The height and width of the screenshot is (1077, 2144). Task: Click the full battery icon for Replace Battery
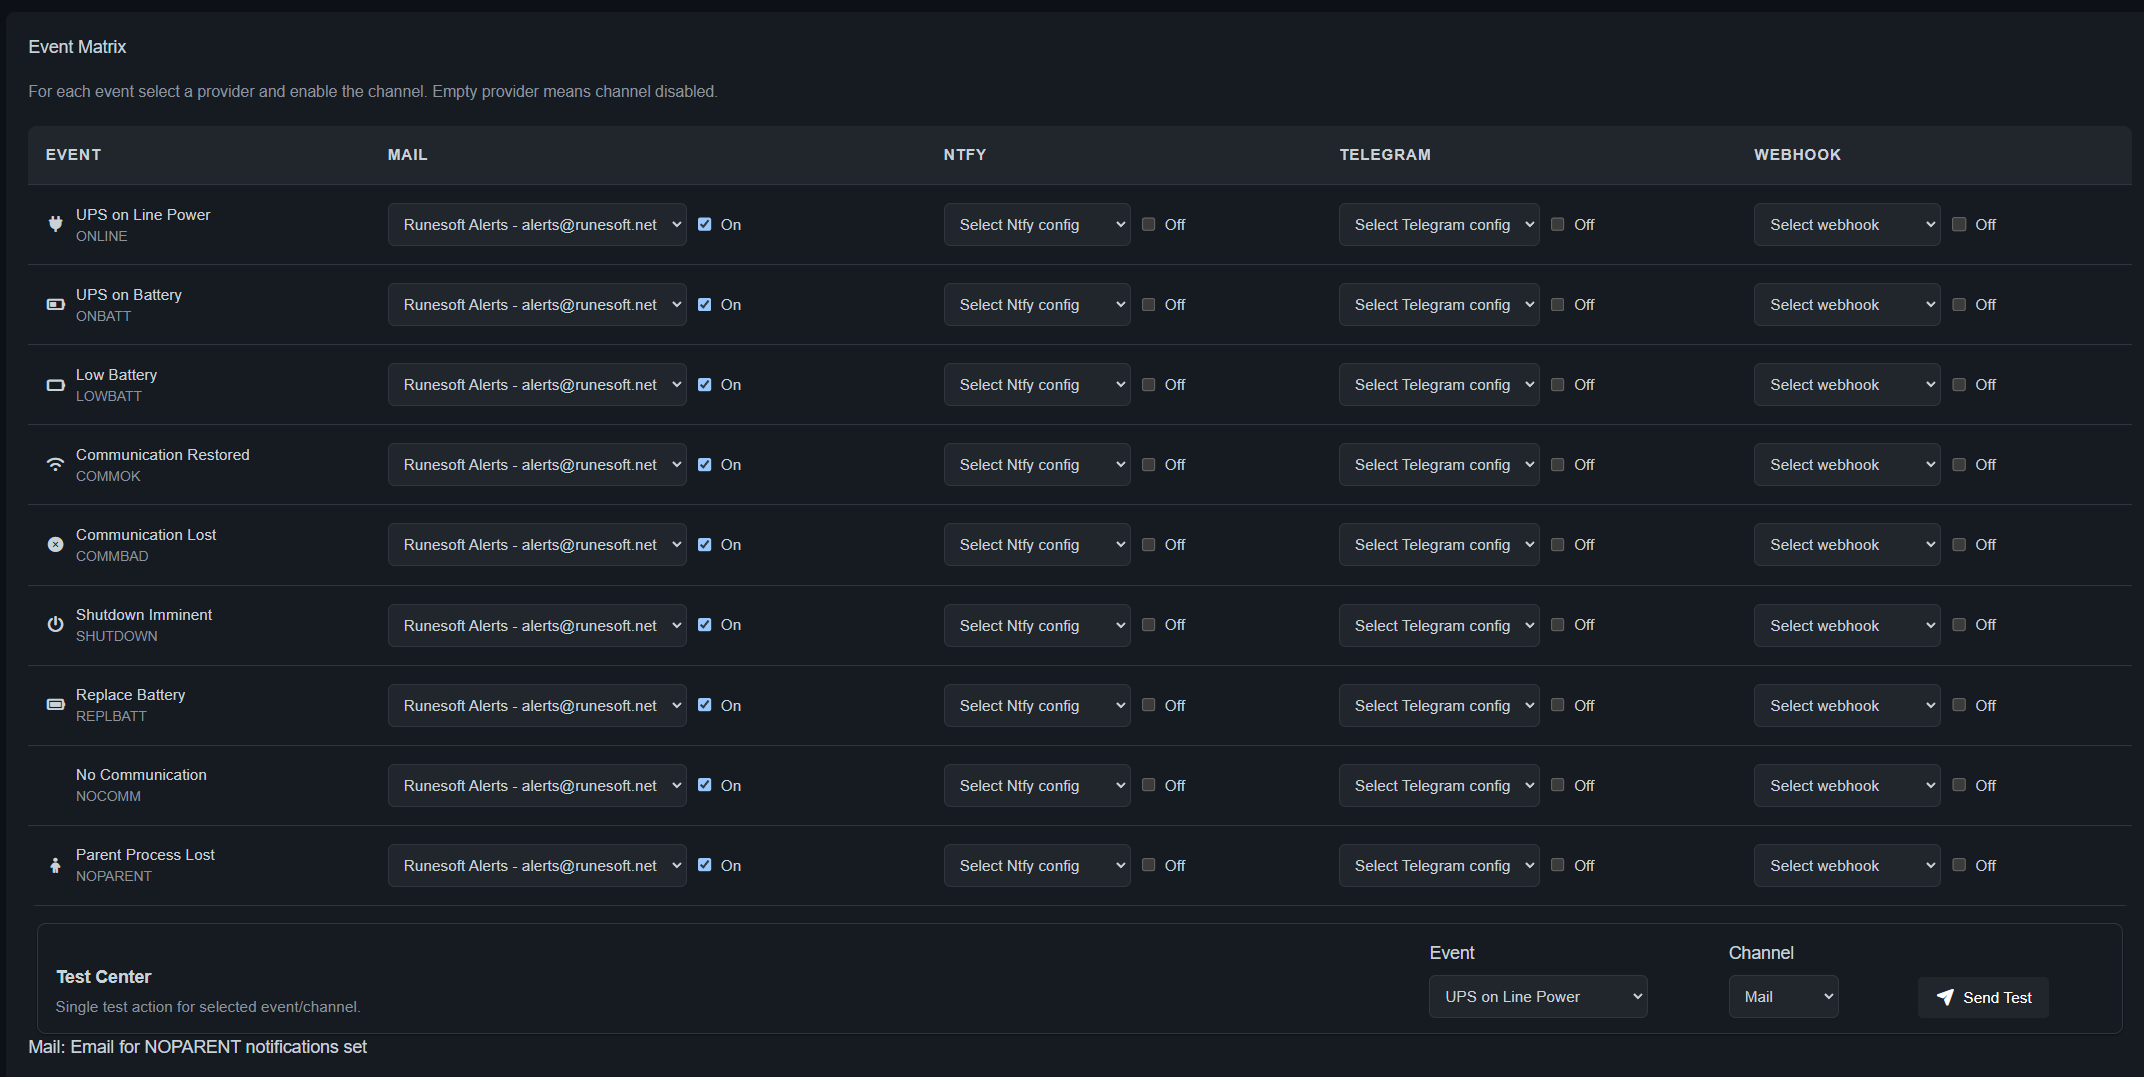(x=56, y=705)
